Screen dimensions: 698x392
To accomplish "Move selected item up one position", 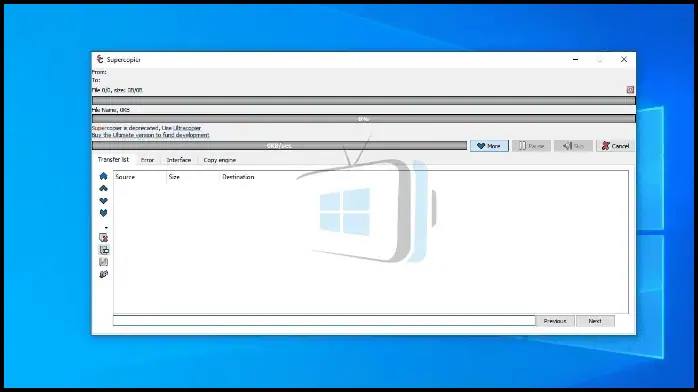I will pyautogui.click(x=103, y=188).
